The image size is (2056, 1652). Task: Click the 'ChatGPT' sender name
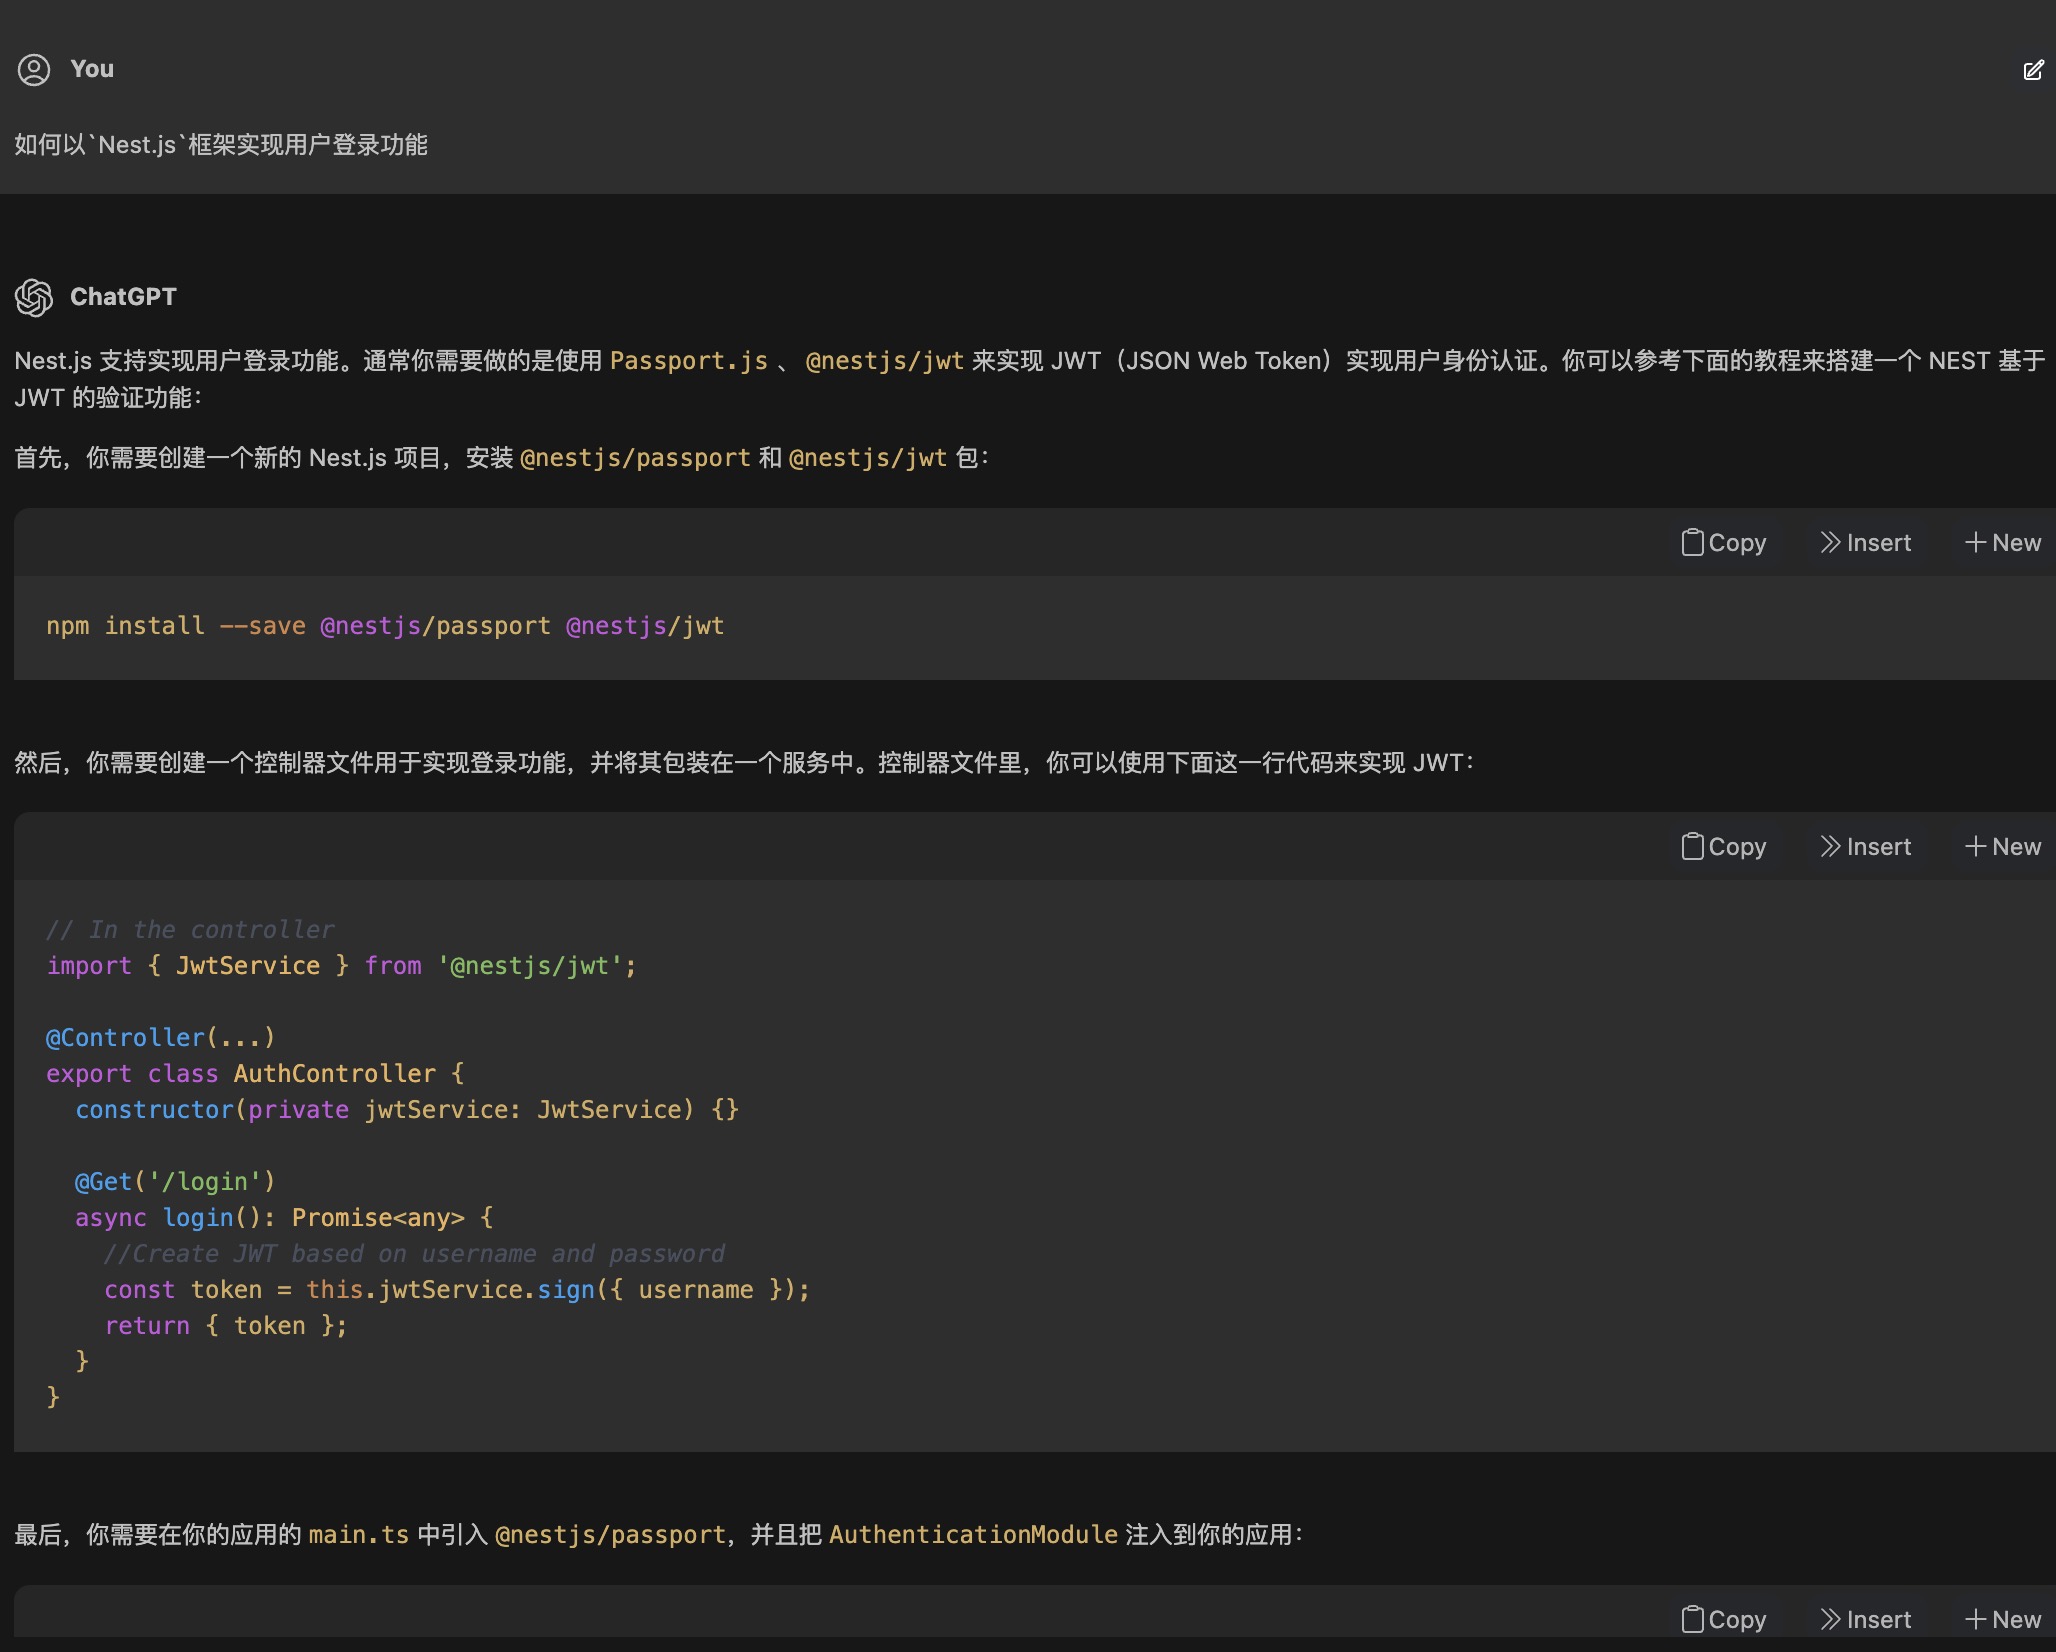tap(123, 297)
